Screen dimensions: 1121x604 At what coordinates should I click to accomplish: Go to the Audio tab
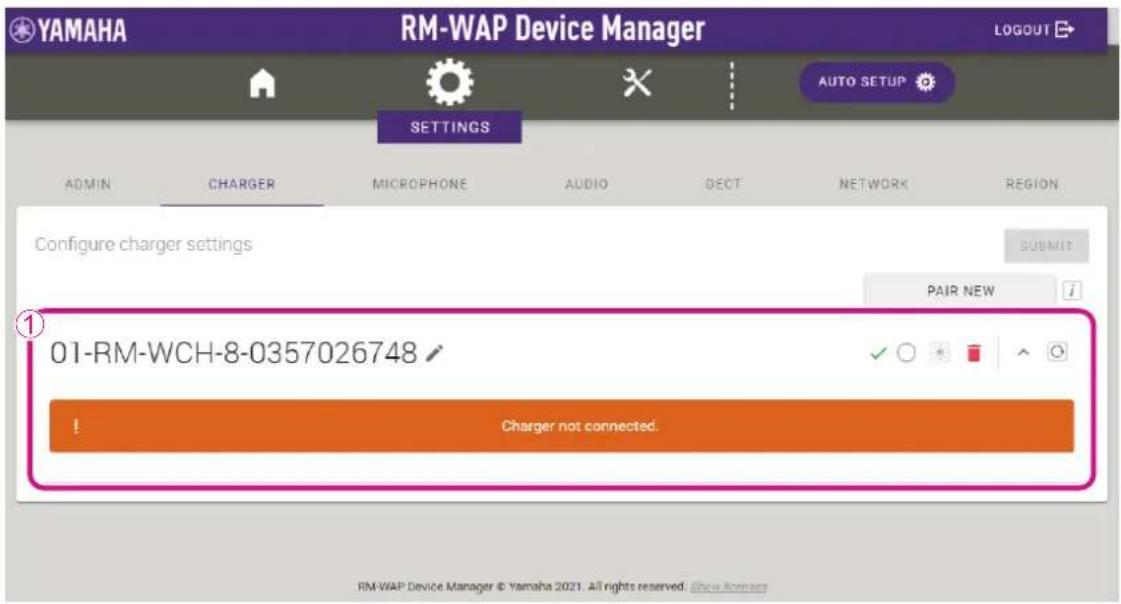[x=586, y=184]
